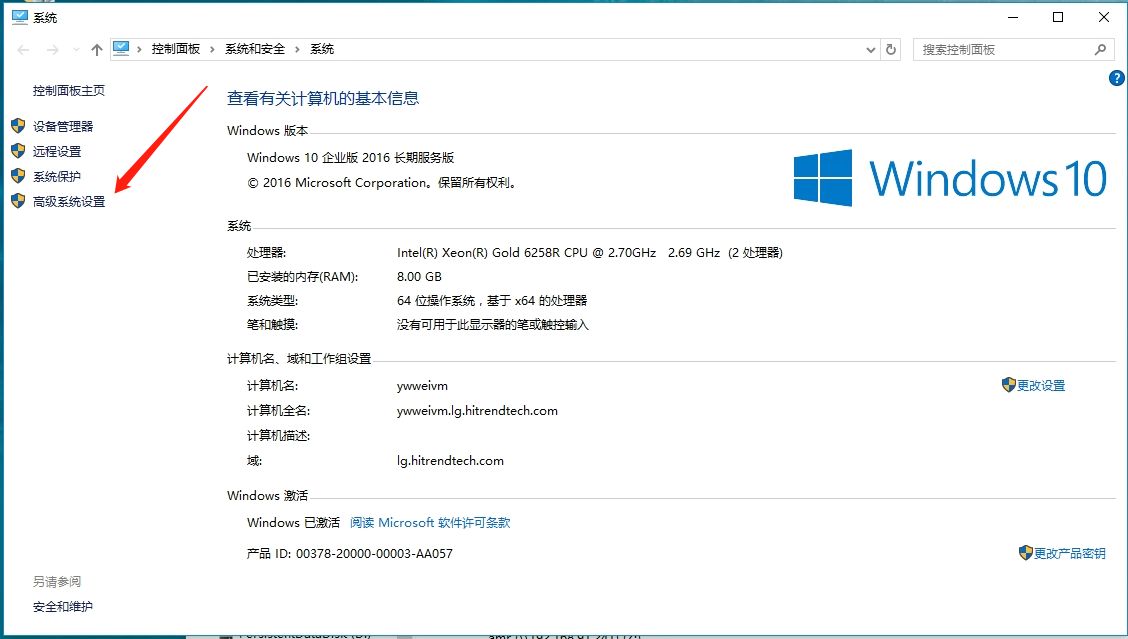The width and height of the screenshot is (1128, 639).
Task: Select installed RAM value 8.00 GB
Action: (419, 277)
